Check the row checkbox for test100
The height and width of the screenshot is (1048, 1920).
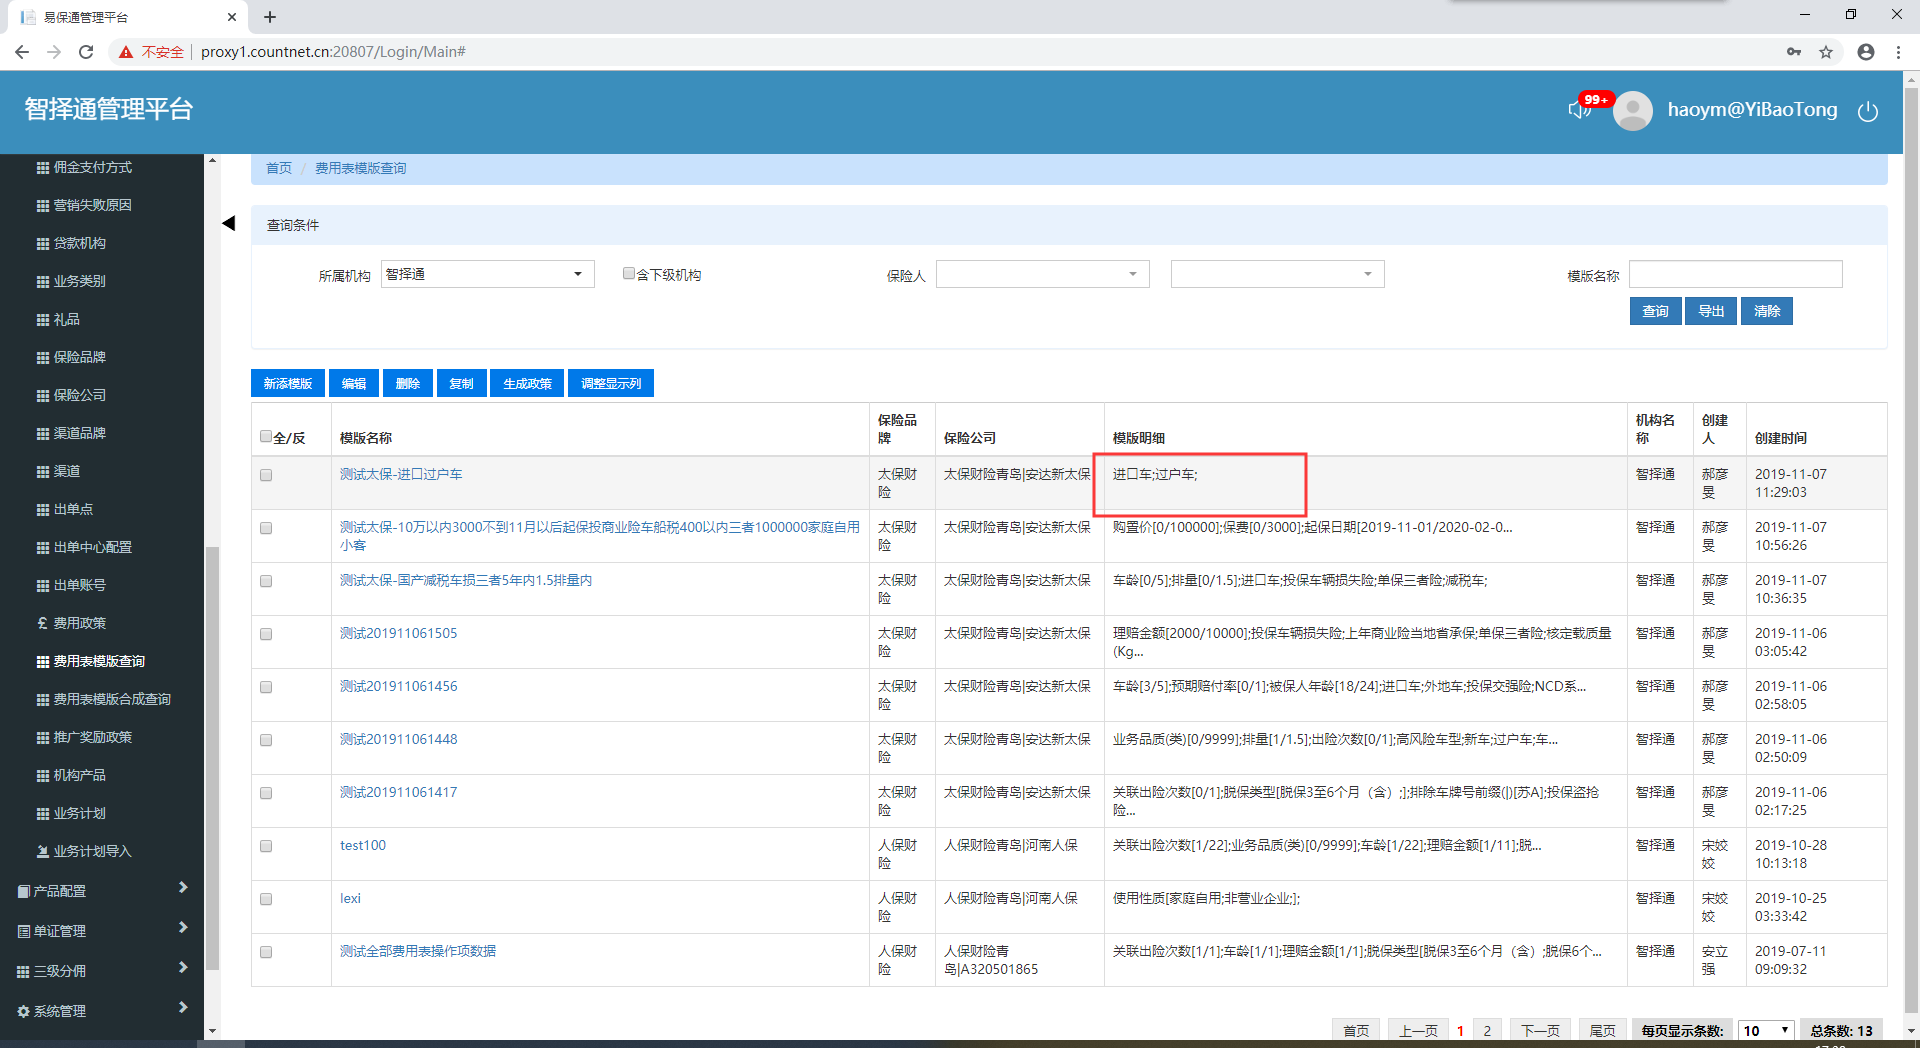pos(266,846)
